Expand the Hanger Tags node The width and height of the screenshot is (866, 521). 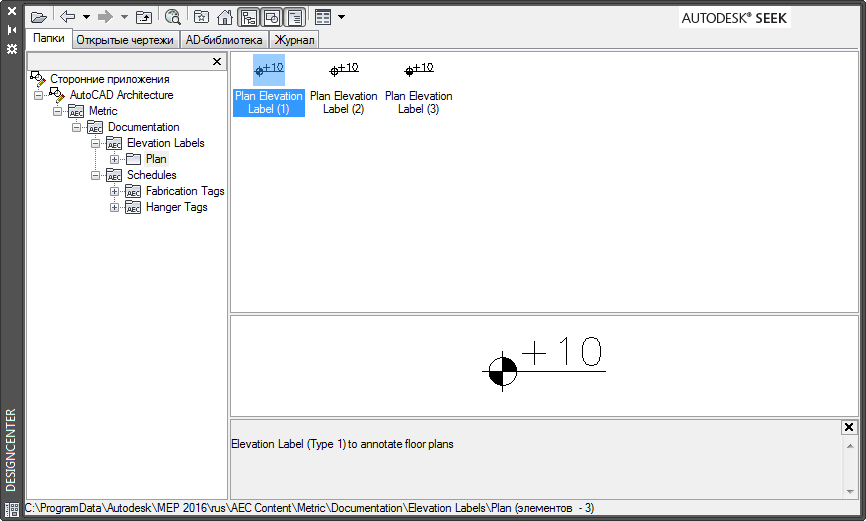coord(114,207)
